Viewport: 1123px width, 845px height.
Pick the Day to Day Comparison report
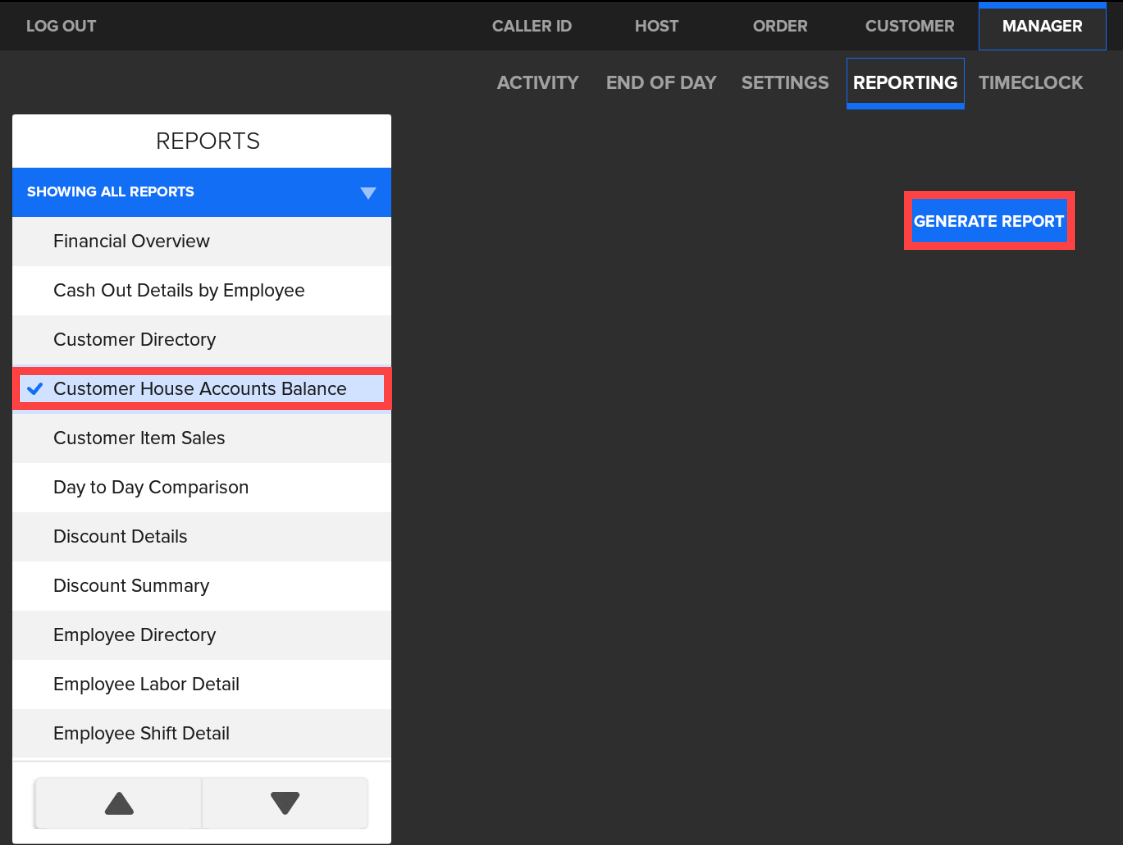[151, 487]
